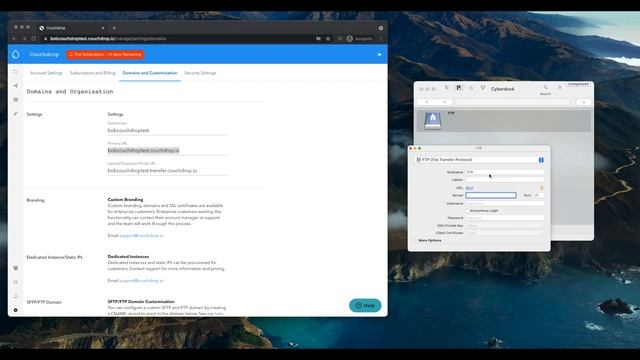Select Domains and Customisation tab
Screen dimensions: 640x360
(150, 73)
